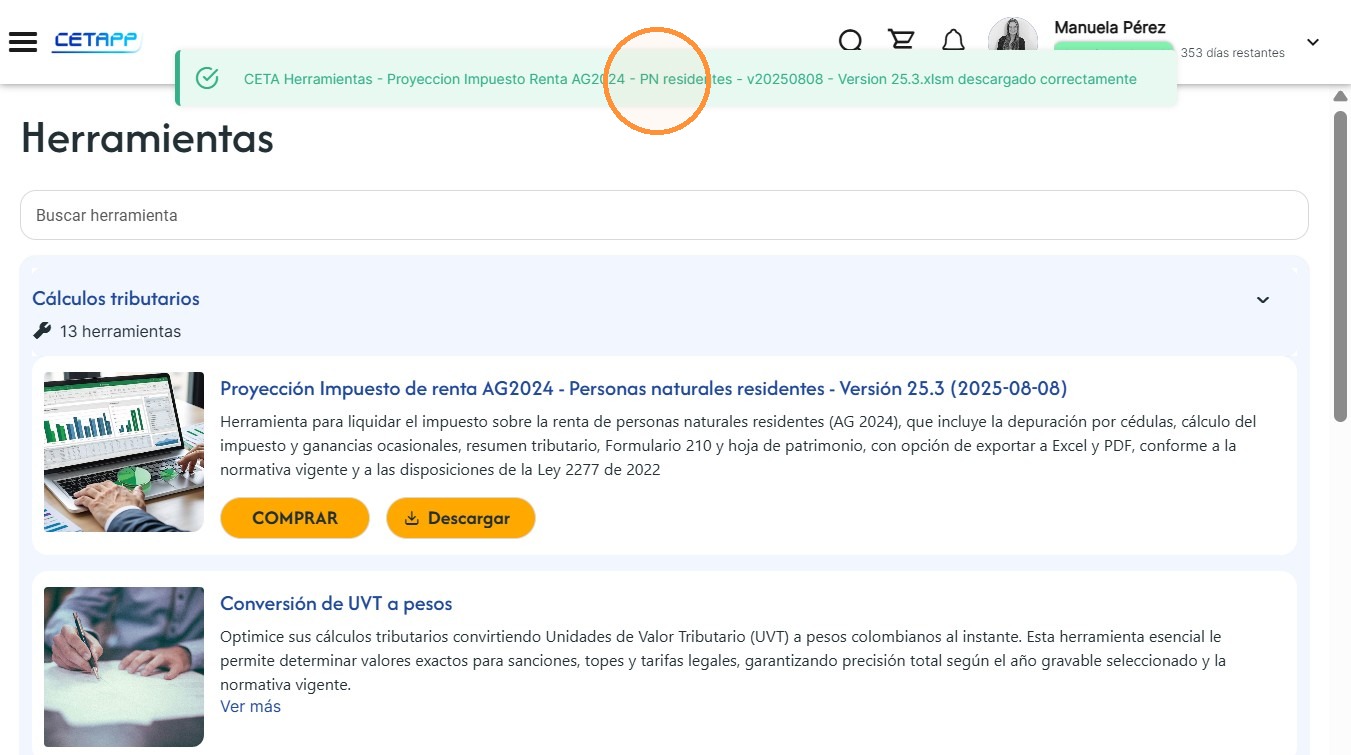
Task: Open Conversión de UVT a pesos title
Action: click(336, 604)
